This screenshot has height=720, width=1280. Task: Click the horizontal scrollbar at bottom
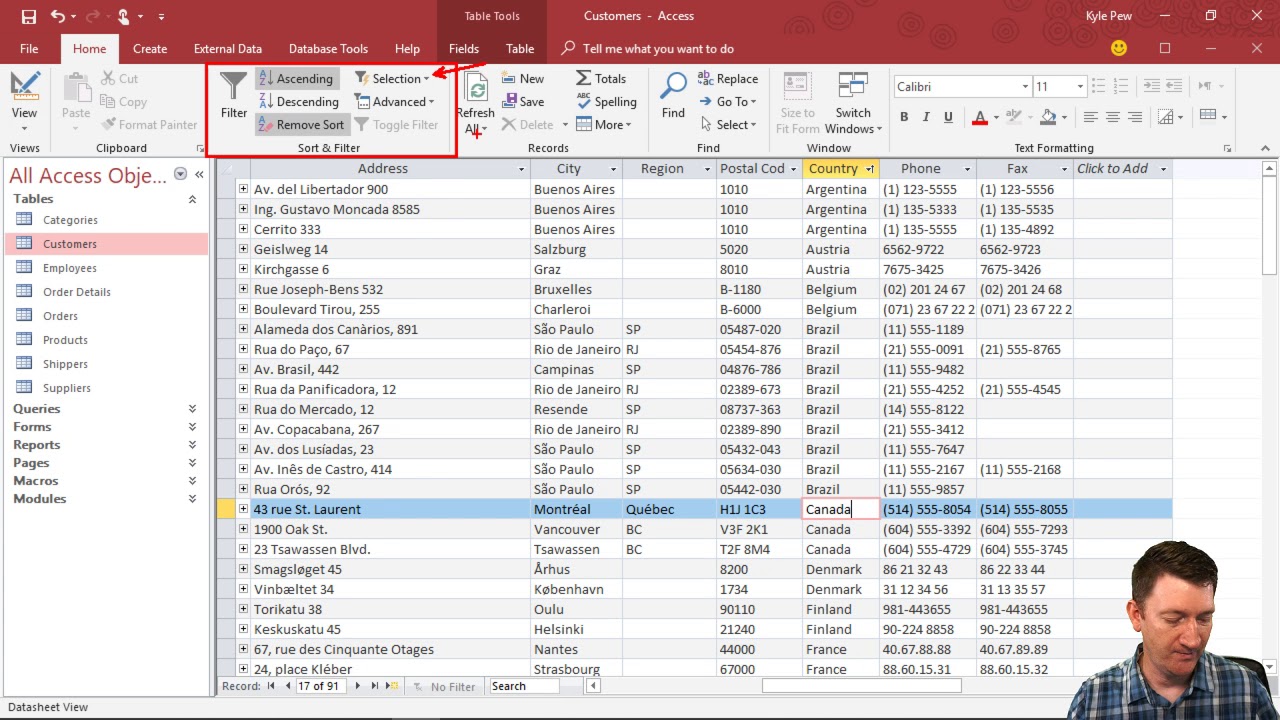(x=862, y=686)
